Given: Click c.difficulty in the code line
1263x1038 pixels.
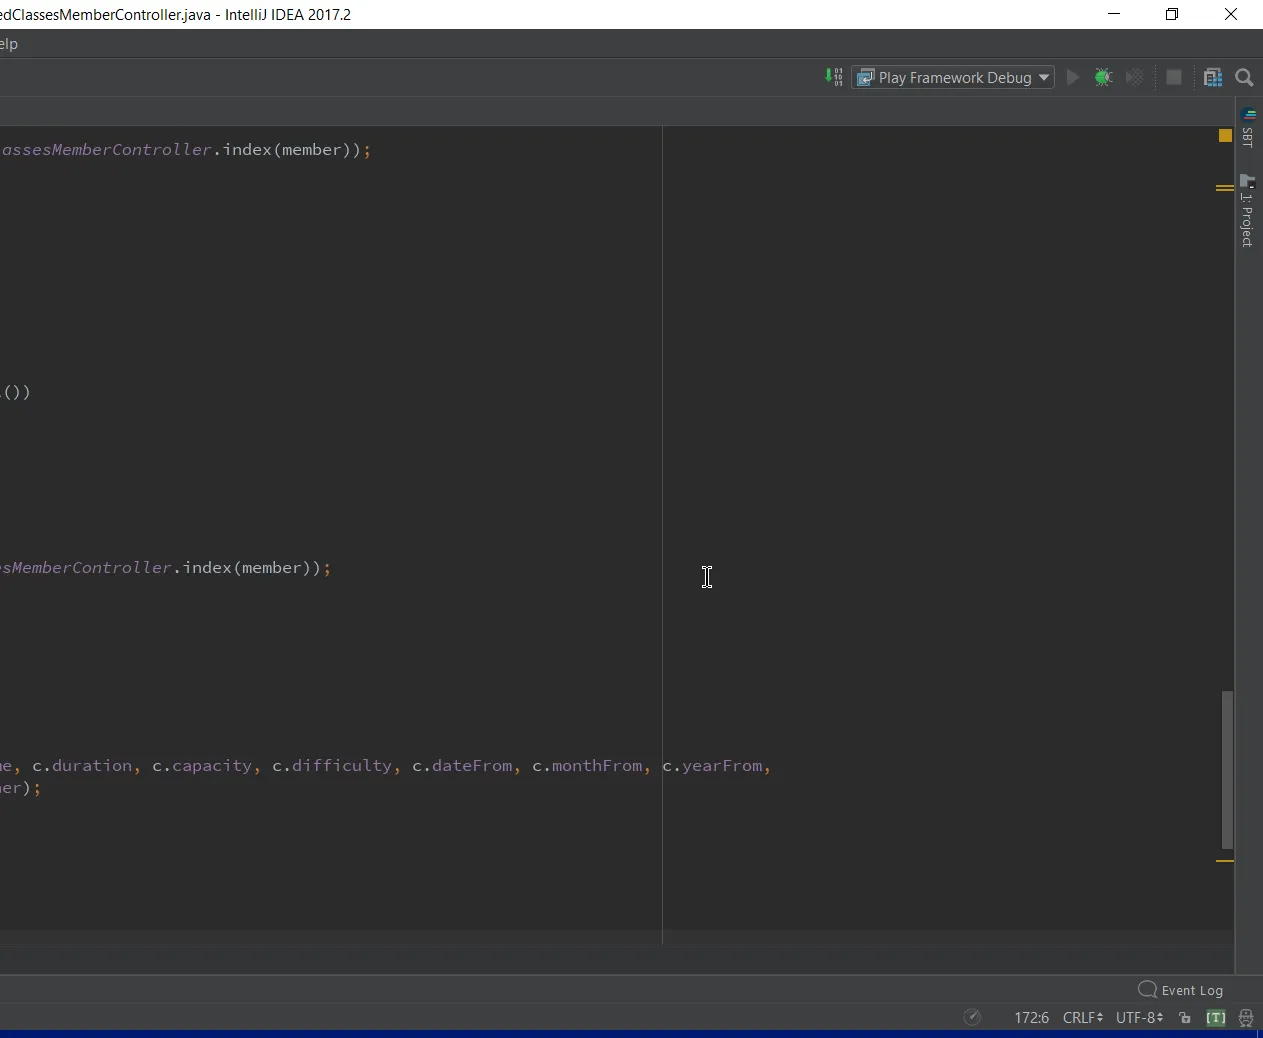Looking at the screenshot, I should (332, 766).
